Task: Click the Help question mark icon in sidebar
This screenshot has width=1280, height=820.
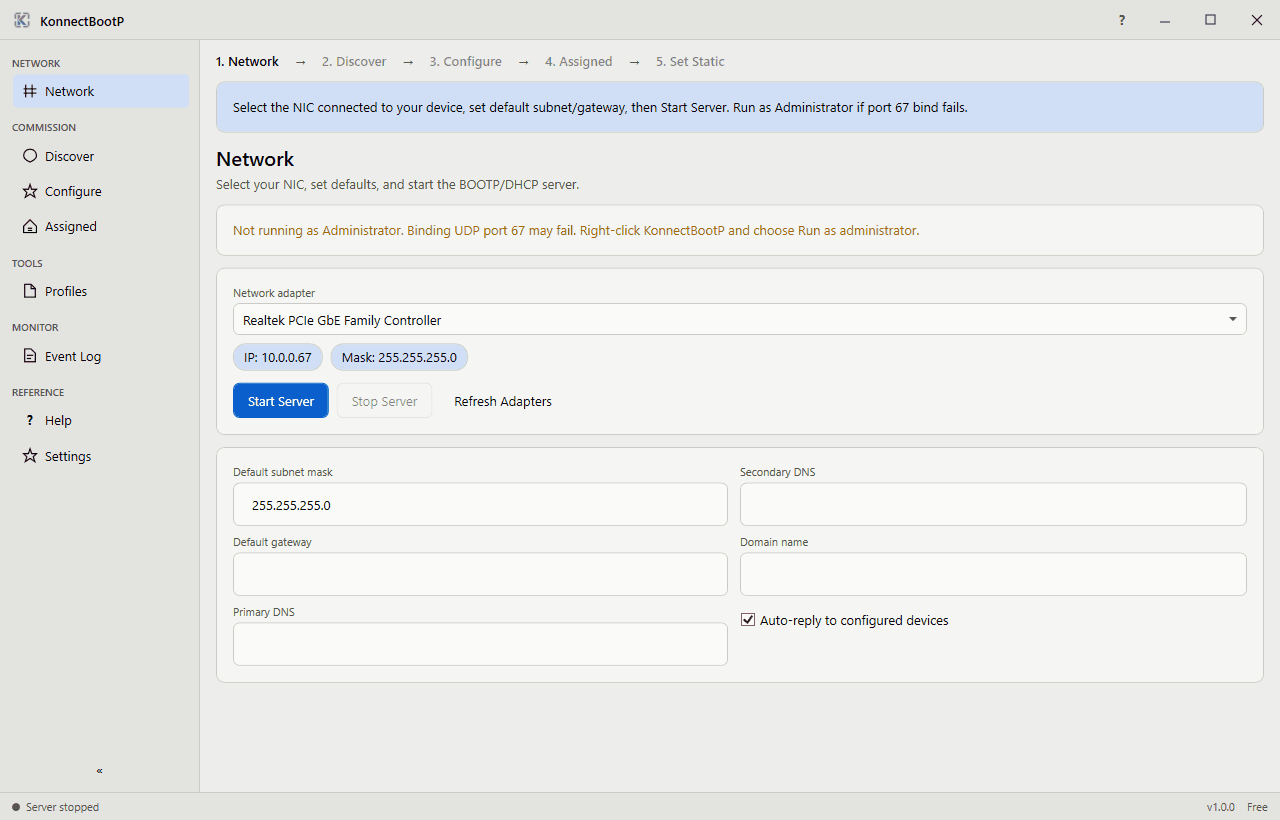Action: [30, 420]
